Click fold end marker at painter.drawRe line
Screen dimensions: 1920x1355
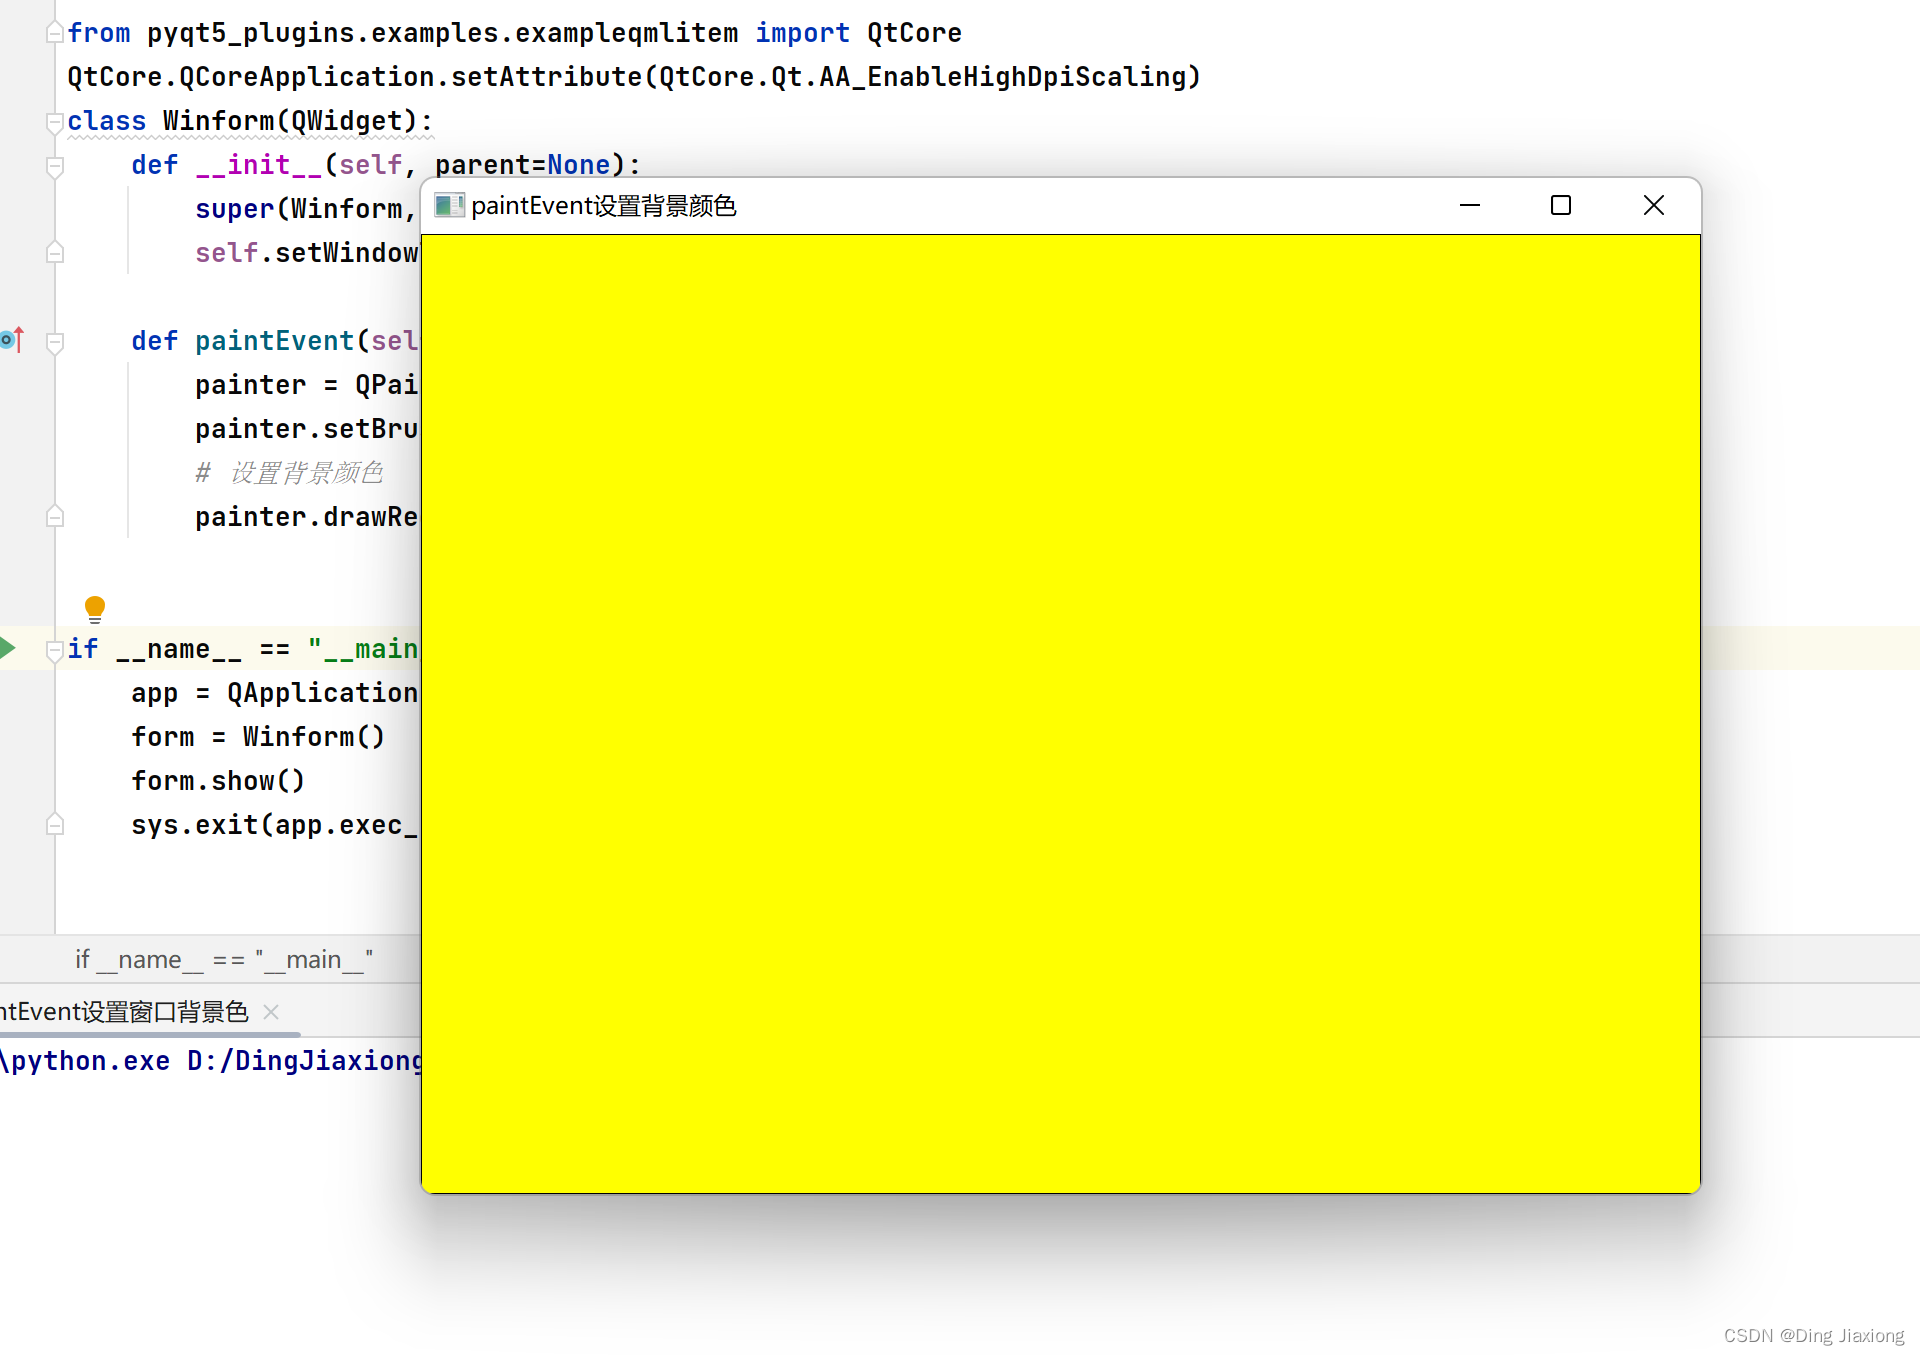[55, 517]
